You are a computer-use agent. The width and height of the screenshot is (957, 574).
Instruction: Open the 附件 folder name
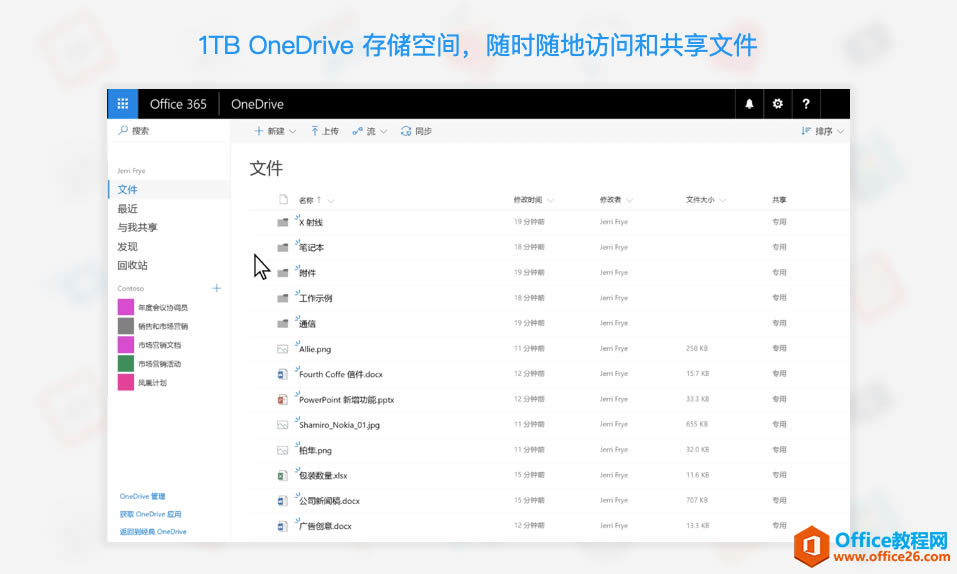pyautogui.click(x=307, y=274)
